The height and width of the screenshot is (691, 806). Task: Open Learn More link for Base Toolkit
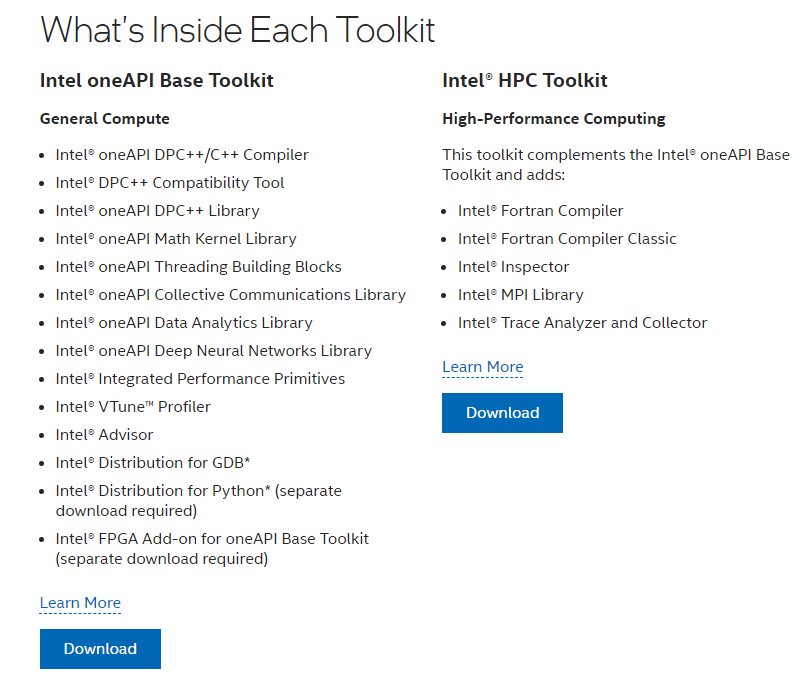80,603
